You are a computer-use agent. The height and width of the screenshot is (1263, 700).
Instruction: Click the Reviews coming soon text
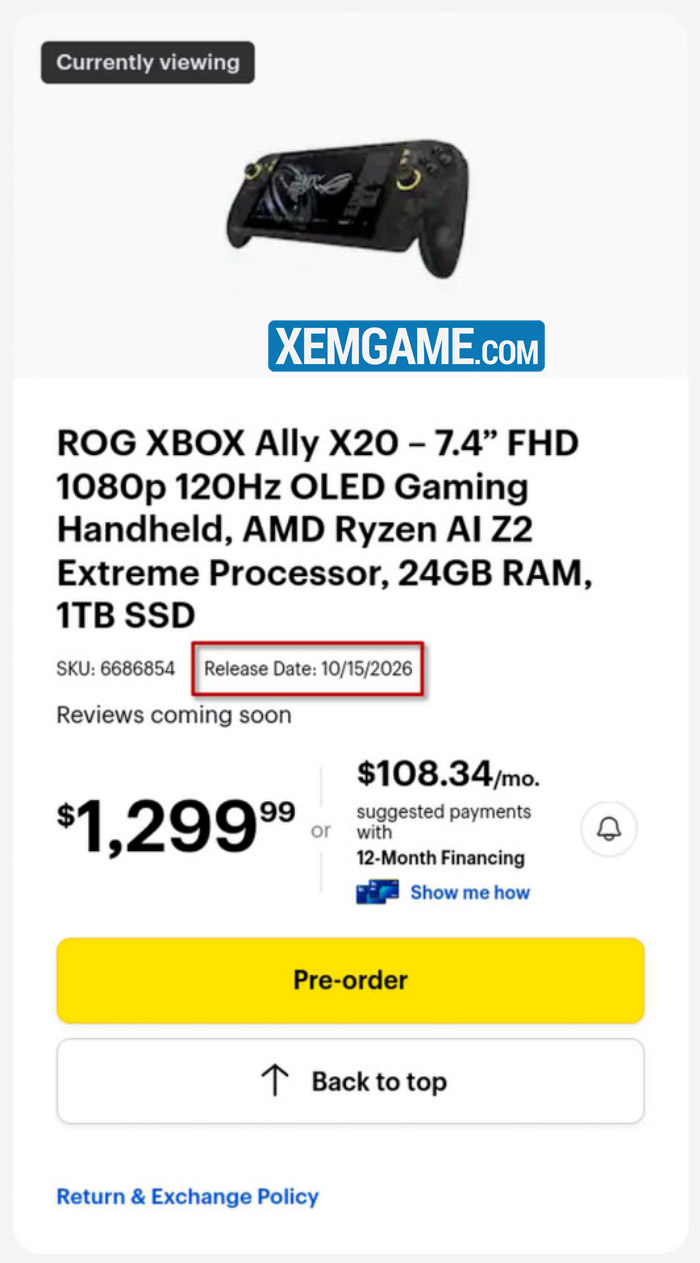(x=174, y=715)
